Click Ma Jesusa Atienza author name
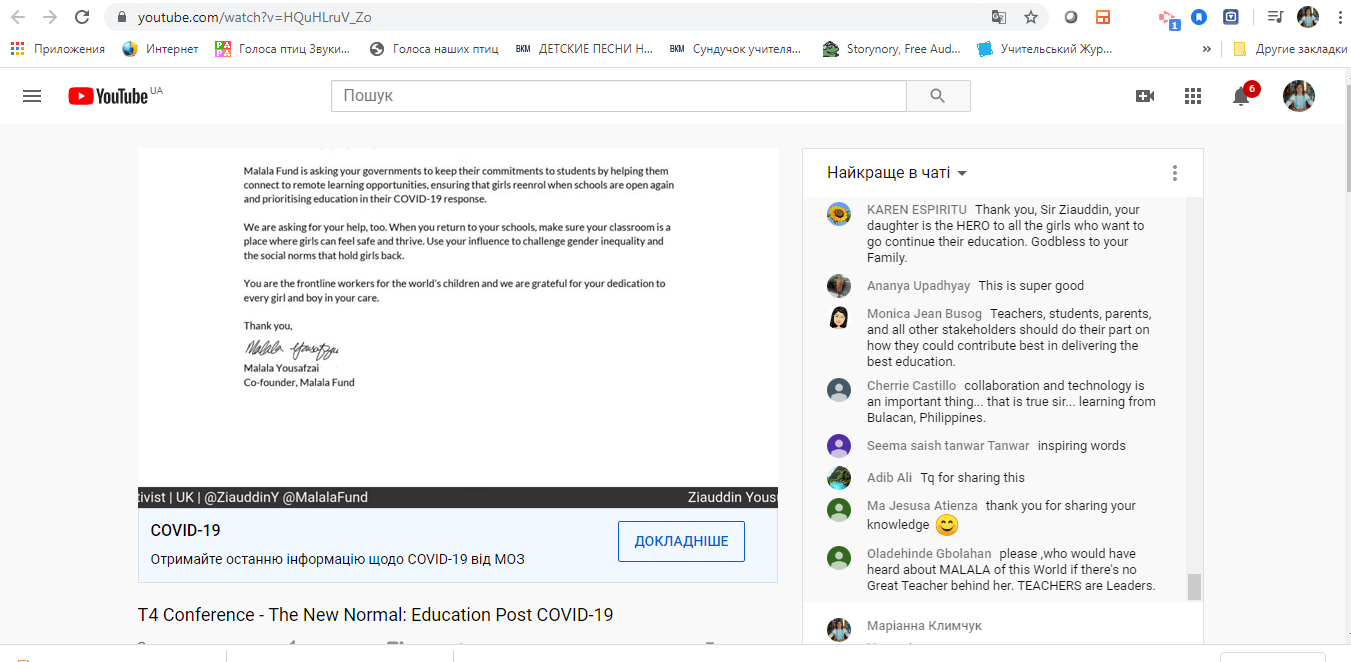Screen dimensions: 1351x662 coord(922,506)
